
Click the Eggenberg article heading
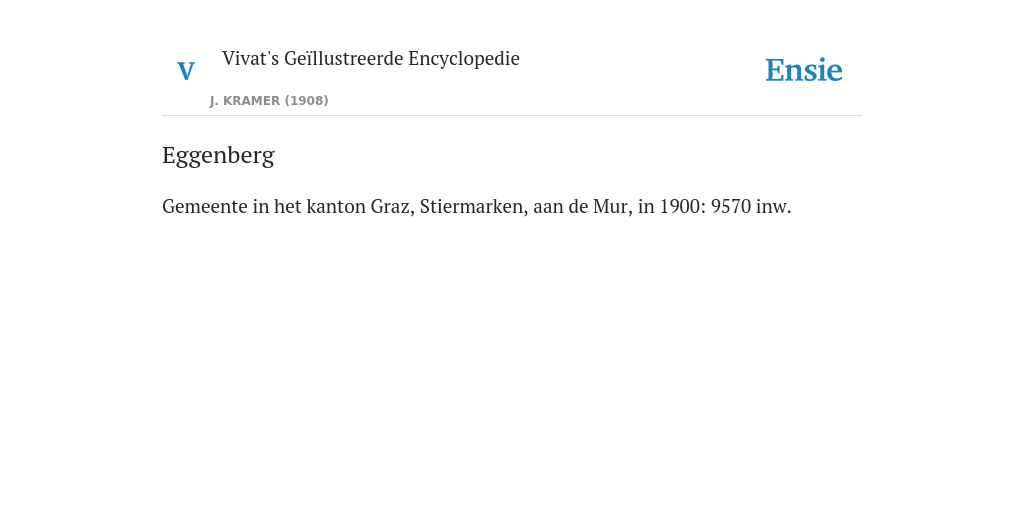[218, 155]
